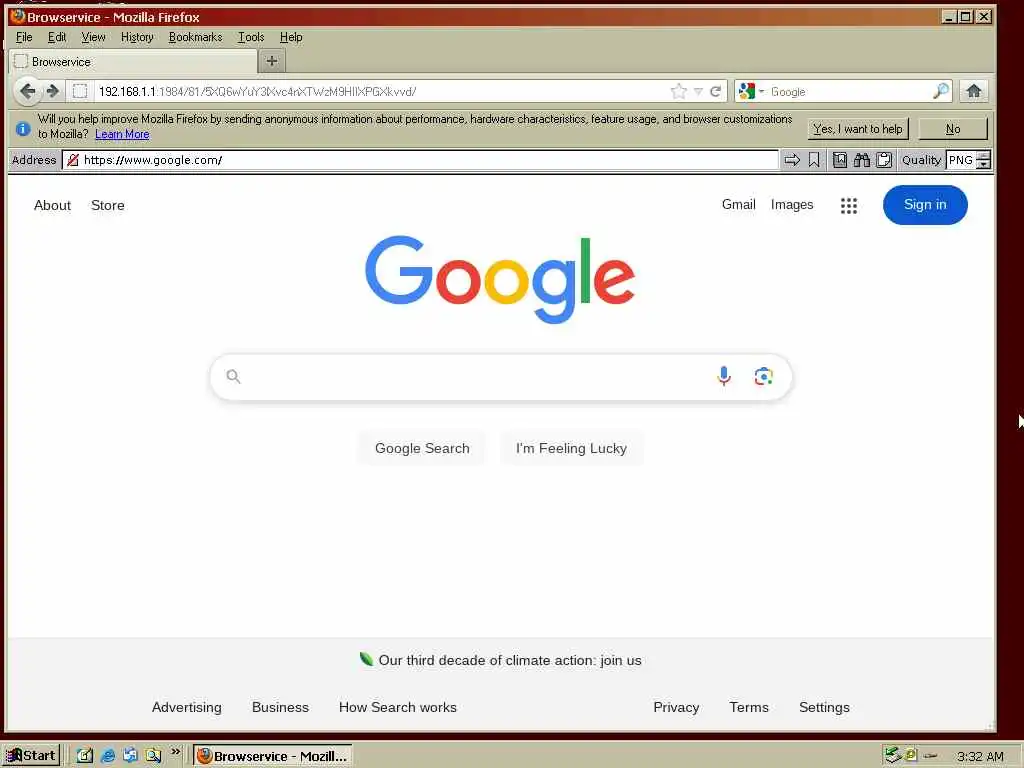Open the Windows Start menu
This screenshot has width=1024, height=768.
click(31, 756)
